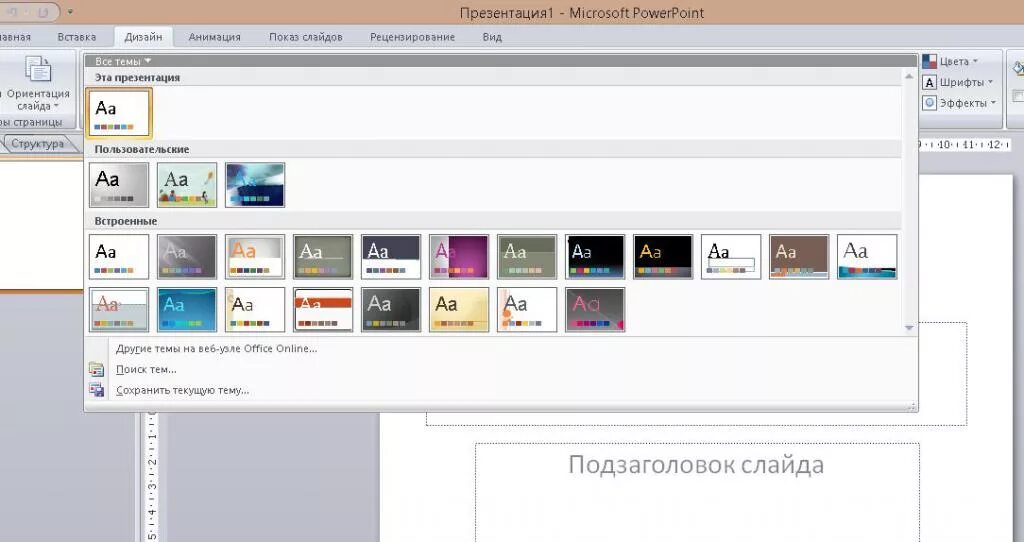The image size is (1024, 542).
Task: Choose second-row theme with red Aa on gray
Action: tap(119, 310)
